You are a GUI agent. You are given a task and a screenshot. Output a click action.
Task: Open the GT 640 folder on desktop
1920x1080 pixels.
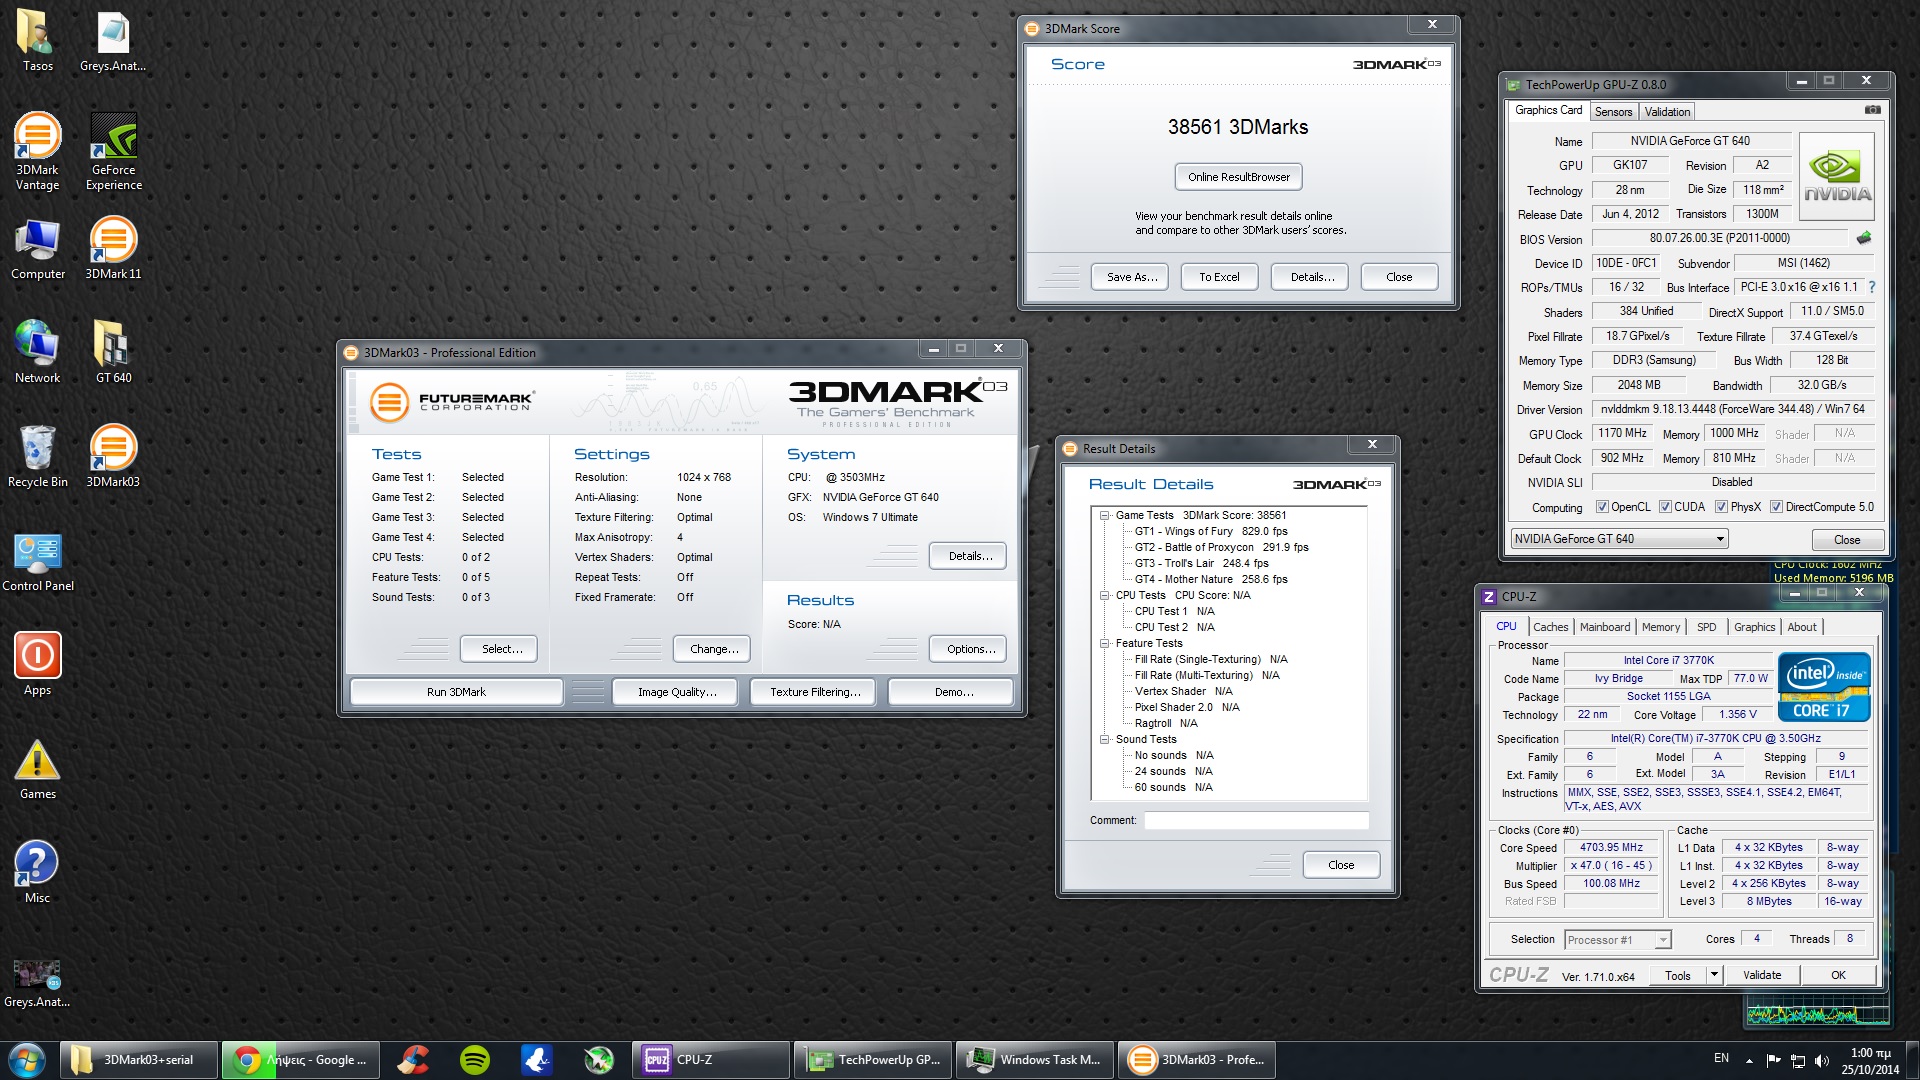tap(113, 352)
